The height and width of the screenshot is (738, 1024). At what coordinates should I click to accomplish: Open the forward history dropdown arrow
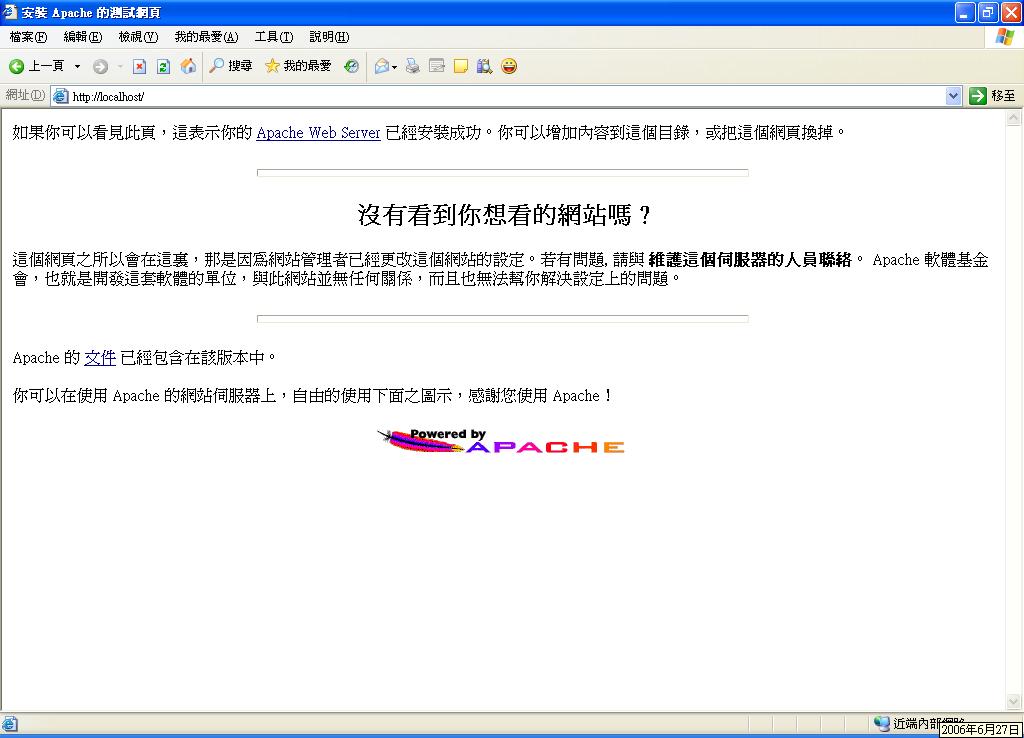click(x=120, y=66)
